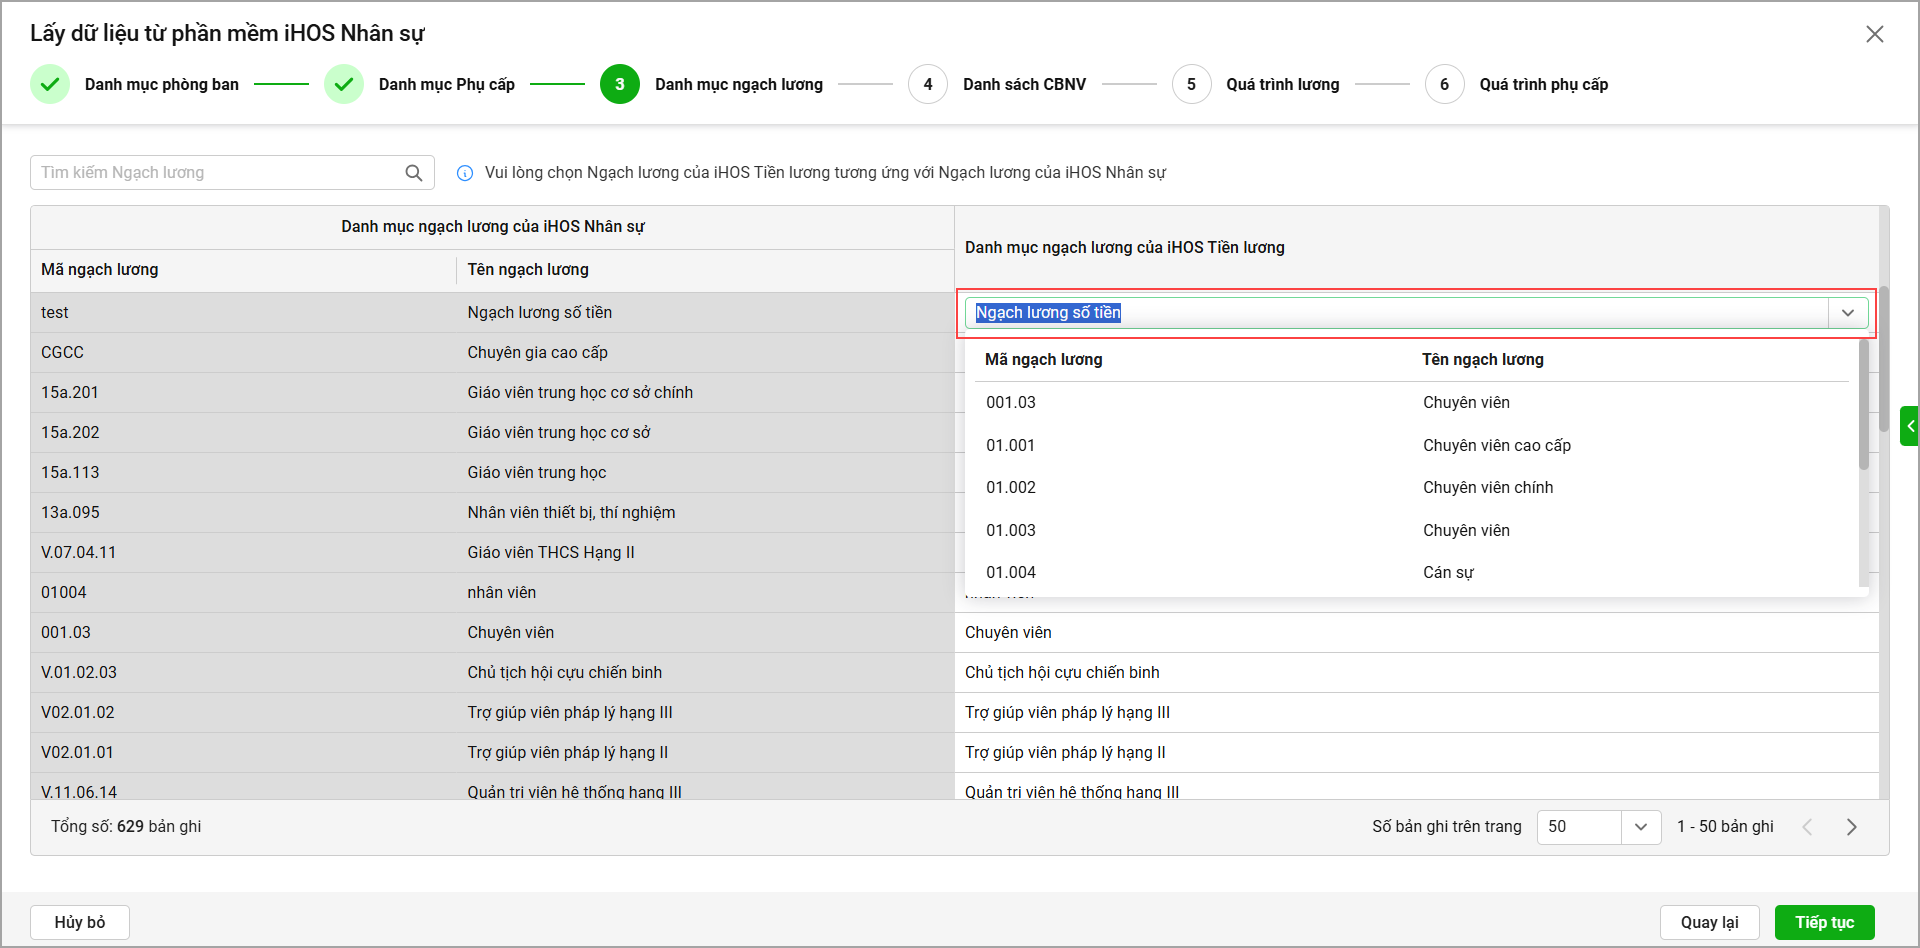This screenshot has height=948, width=1920.
Task: Open the Ngạch lương số tiền dropdown arrow
Action: click(x=1848, y=313)
